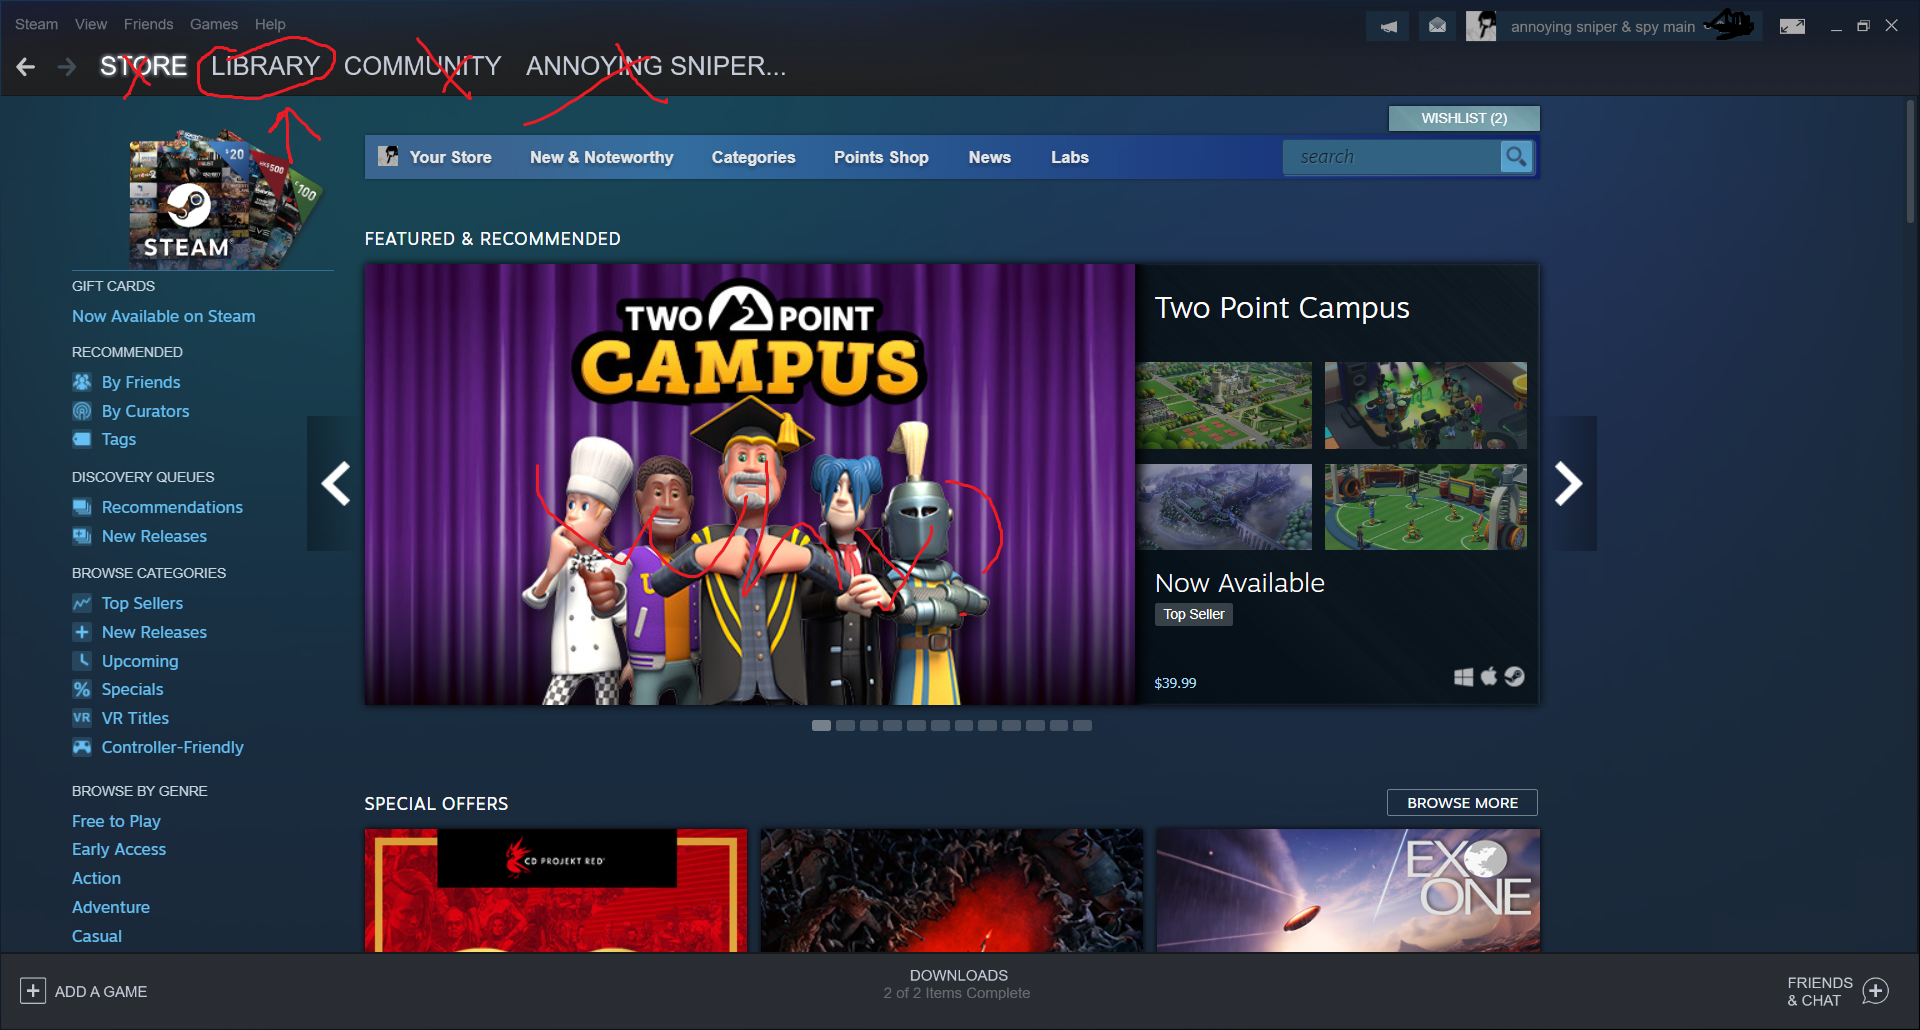Image resolution: width=1920 pixels, height=1030 pixels.
Task: Open the Now Available on Steam link
Action: [x=164, y=316]
